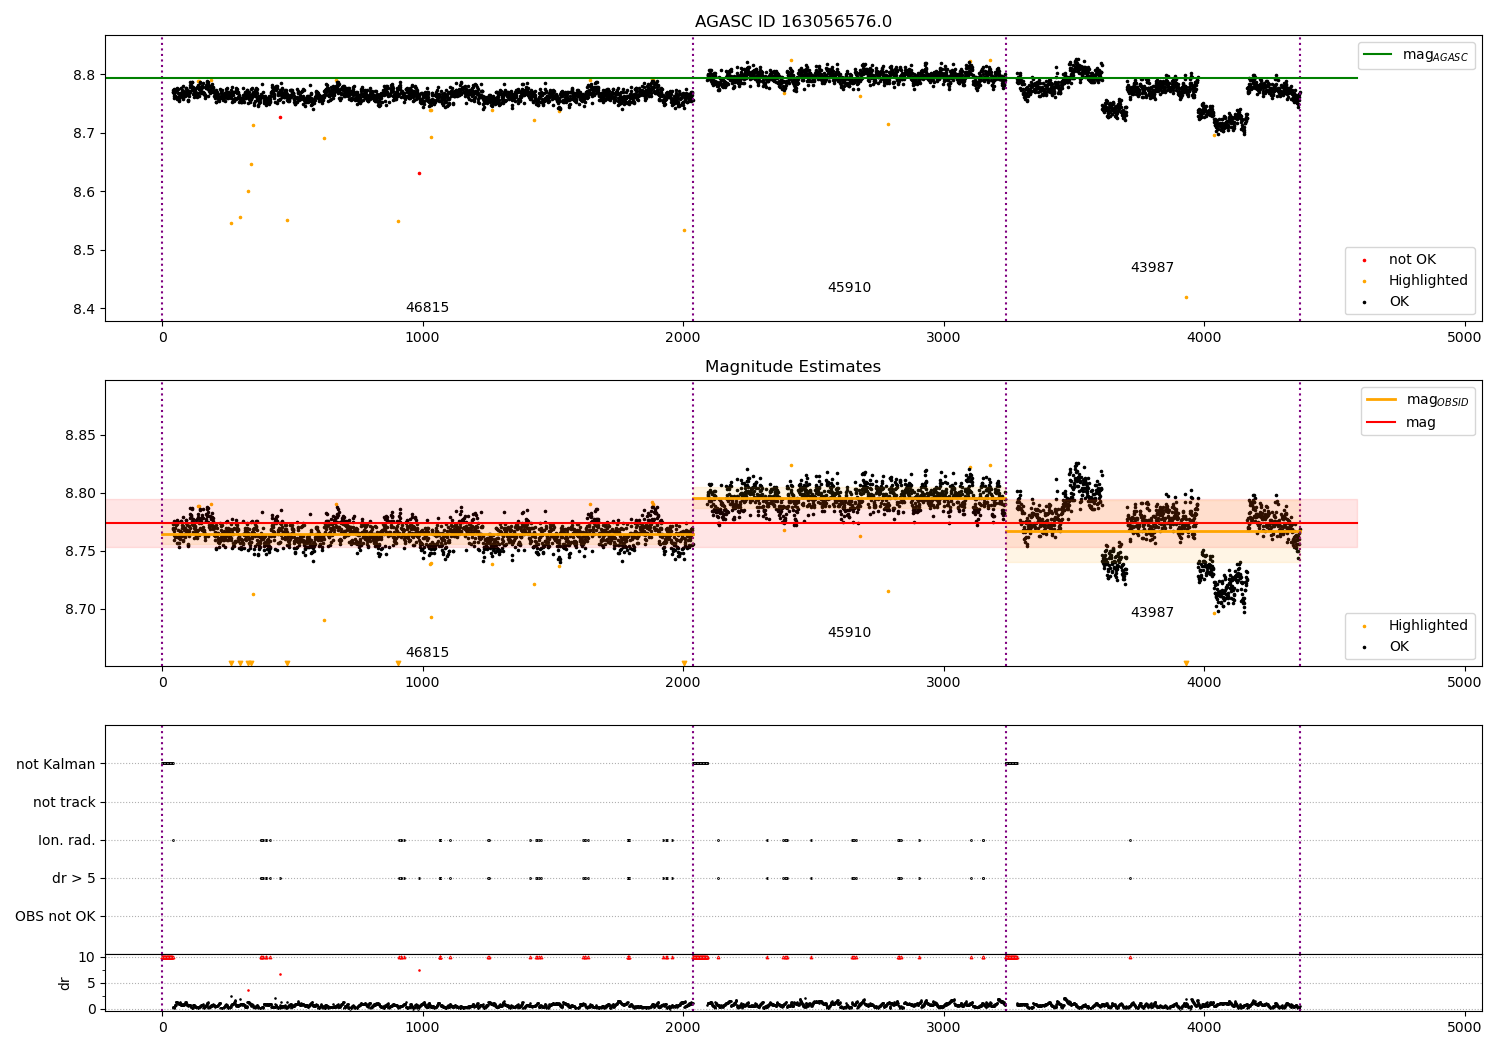Click the 10 tick on the dr axis
The height and width of the screenshot is (1050, 1500).
87,957
